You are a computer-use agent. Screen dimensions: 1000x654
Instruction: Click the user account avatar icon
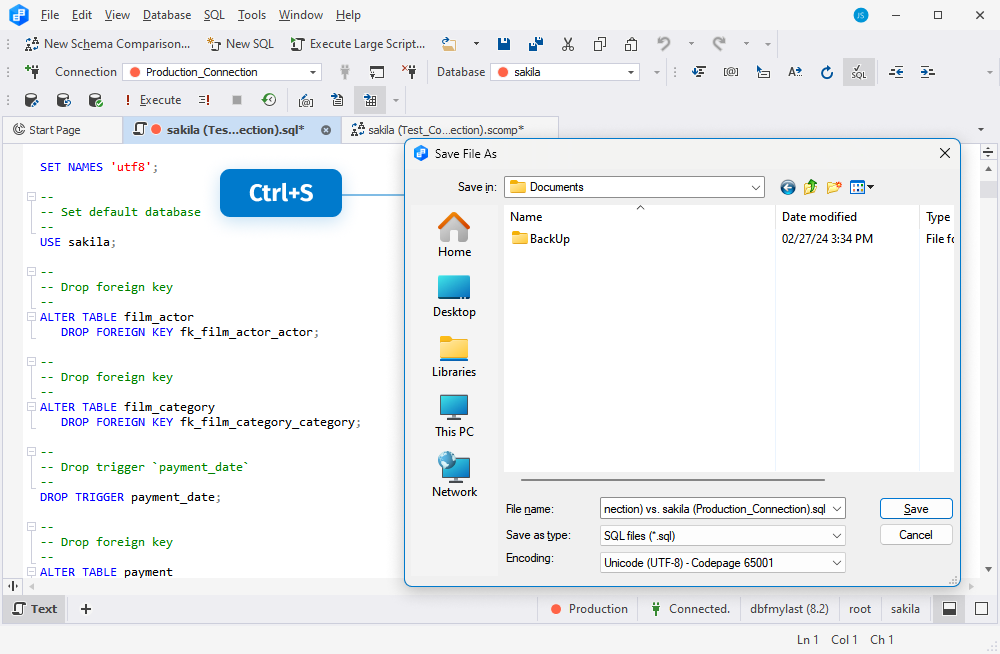tap(861, 15)
